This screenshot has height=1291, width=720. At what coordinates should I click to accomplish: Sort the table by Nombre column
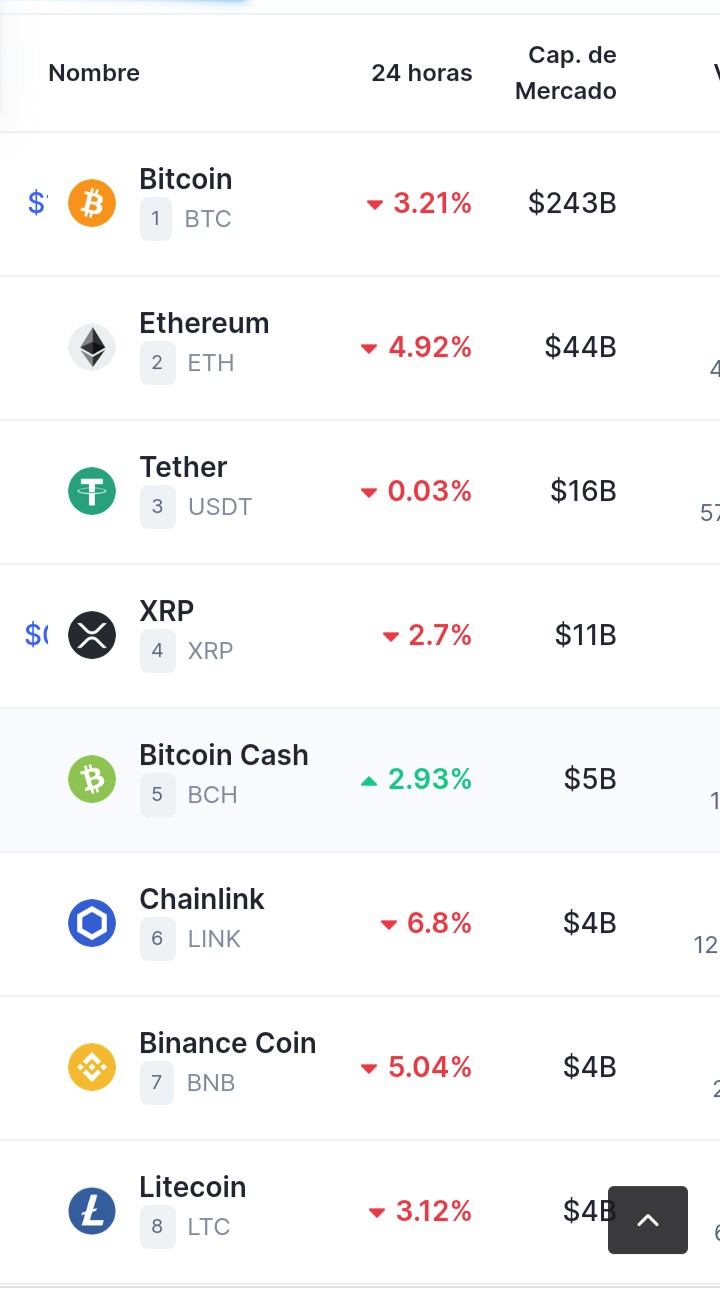tap(94, 73)
